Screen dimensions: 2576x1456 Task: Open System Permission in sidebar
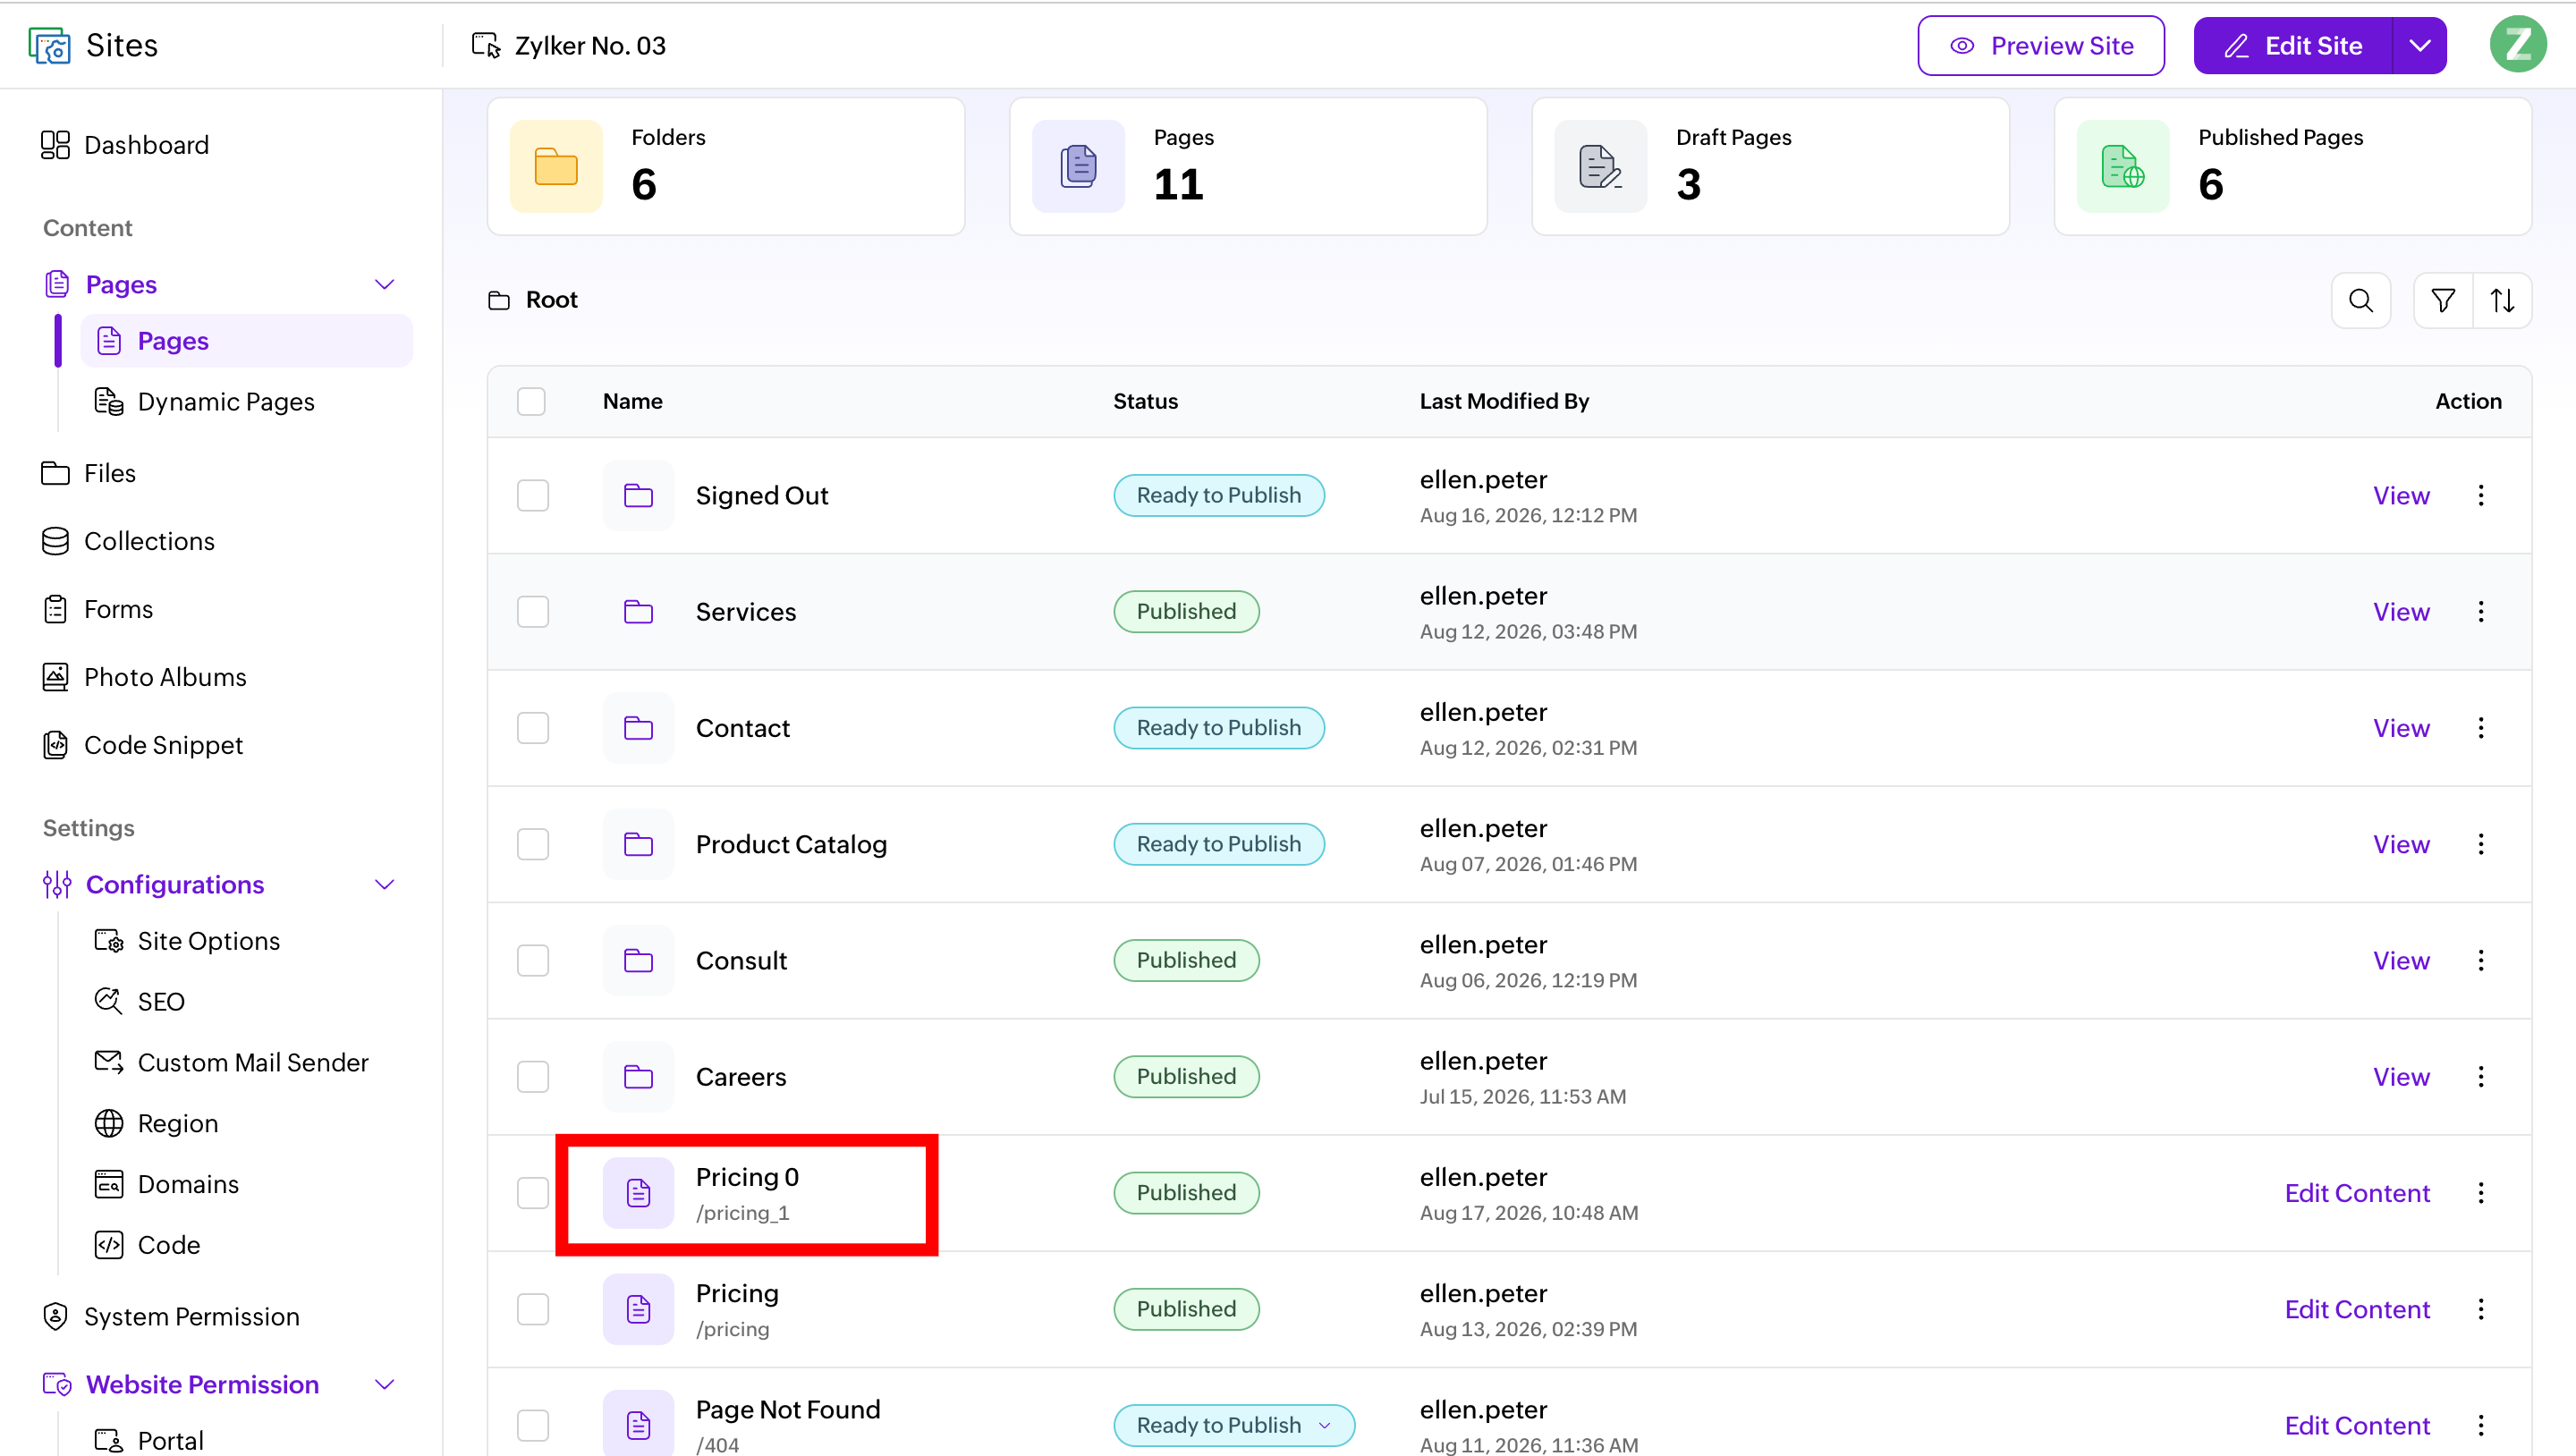(x=170, y=1316)
